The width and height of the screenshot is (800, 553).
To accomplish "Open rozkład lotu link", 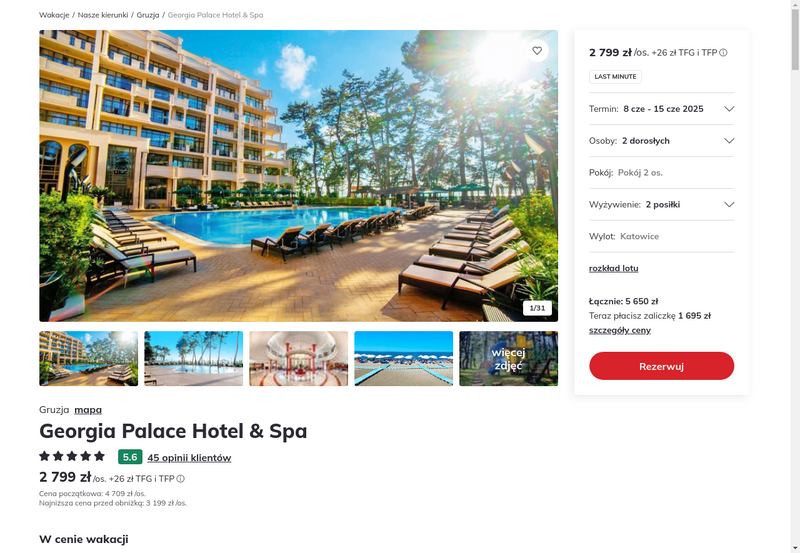I will [613, 268].
